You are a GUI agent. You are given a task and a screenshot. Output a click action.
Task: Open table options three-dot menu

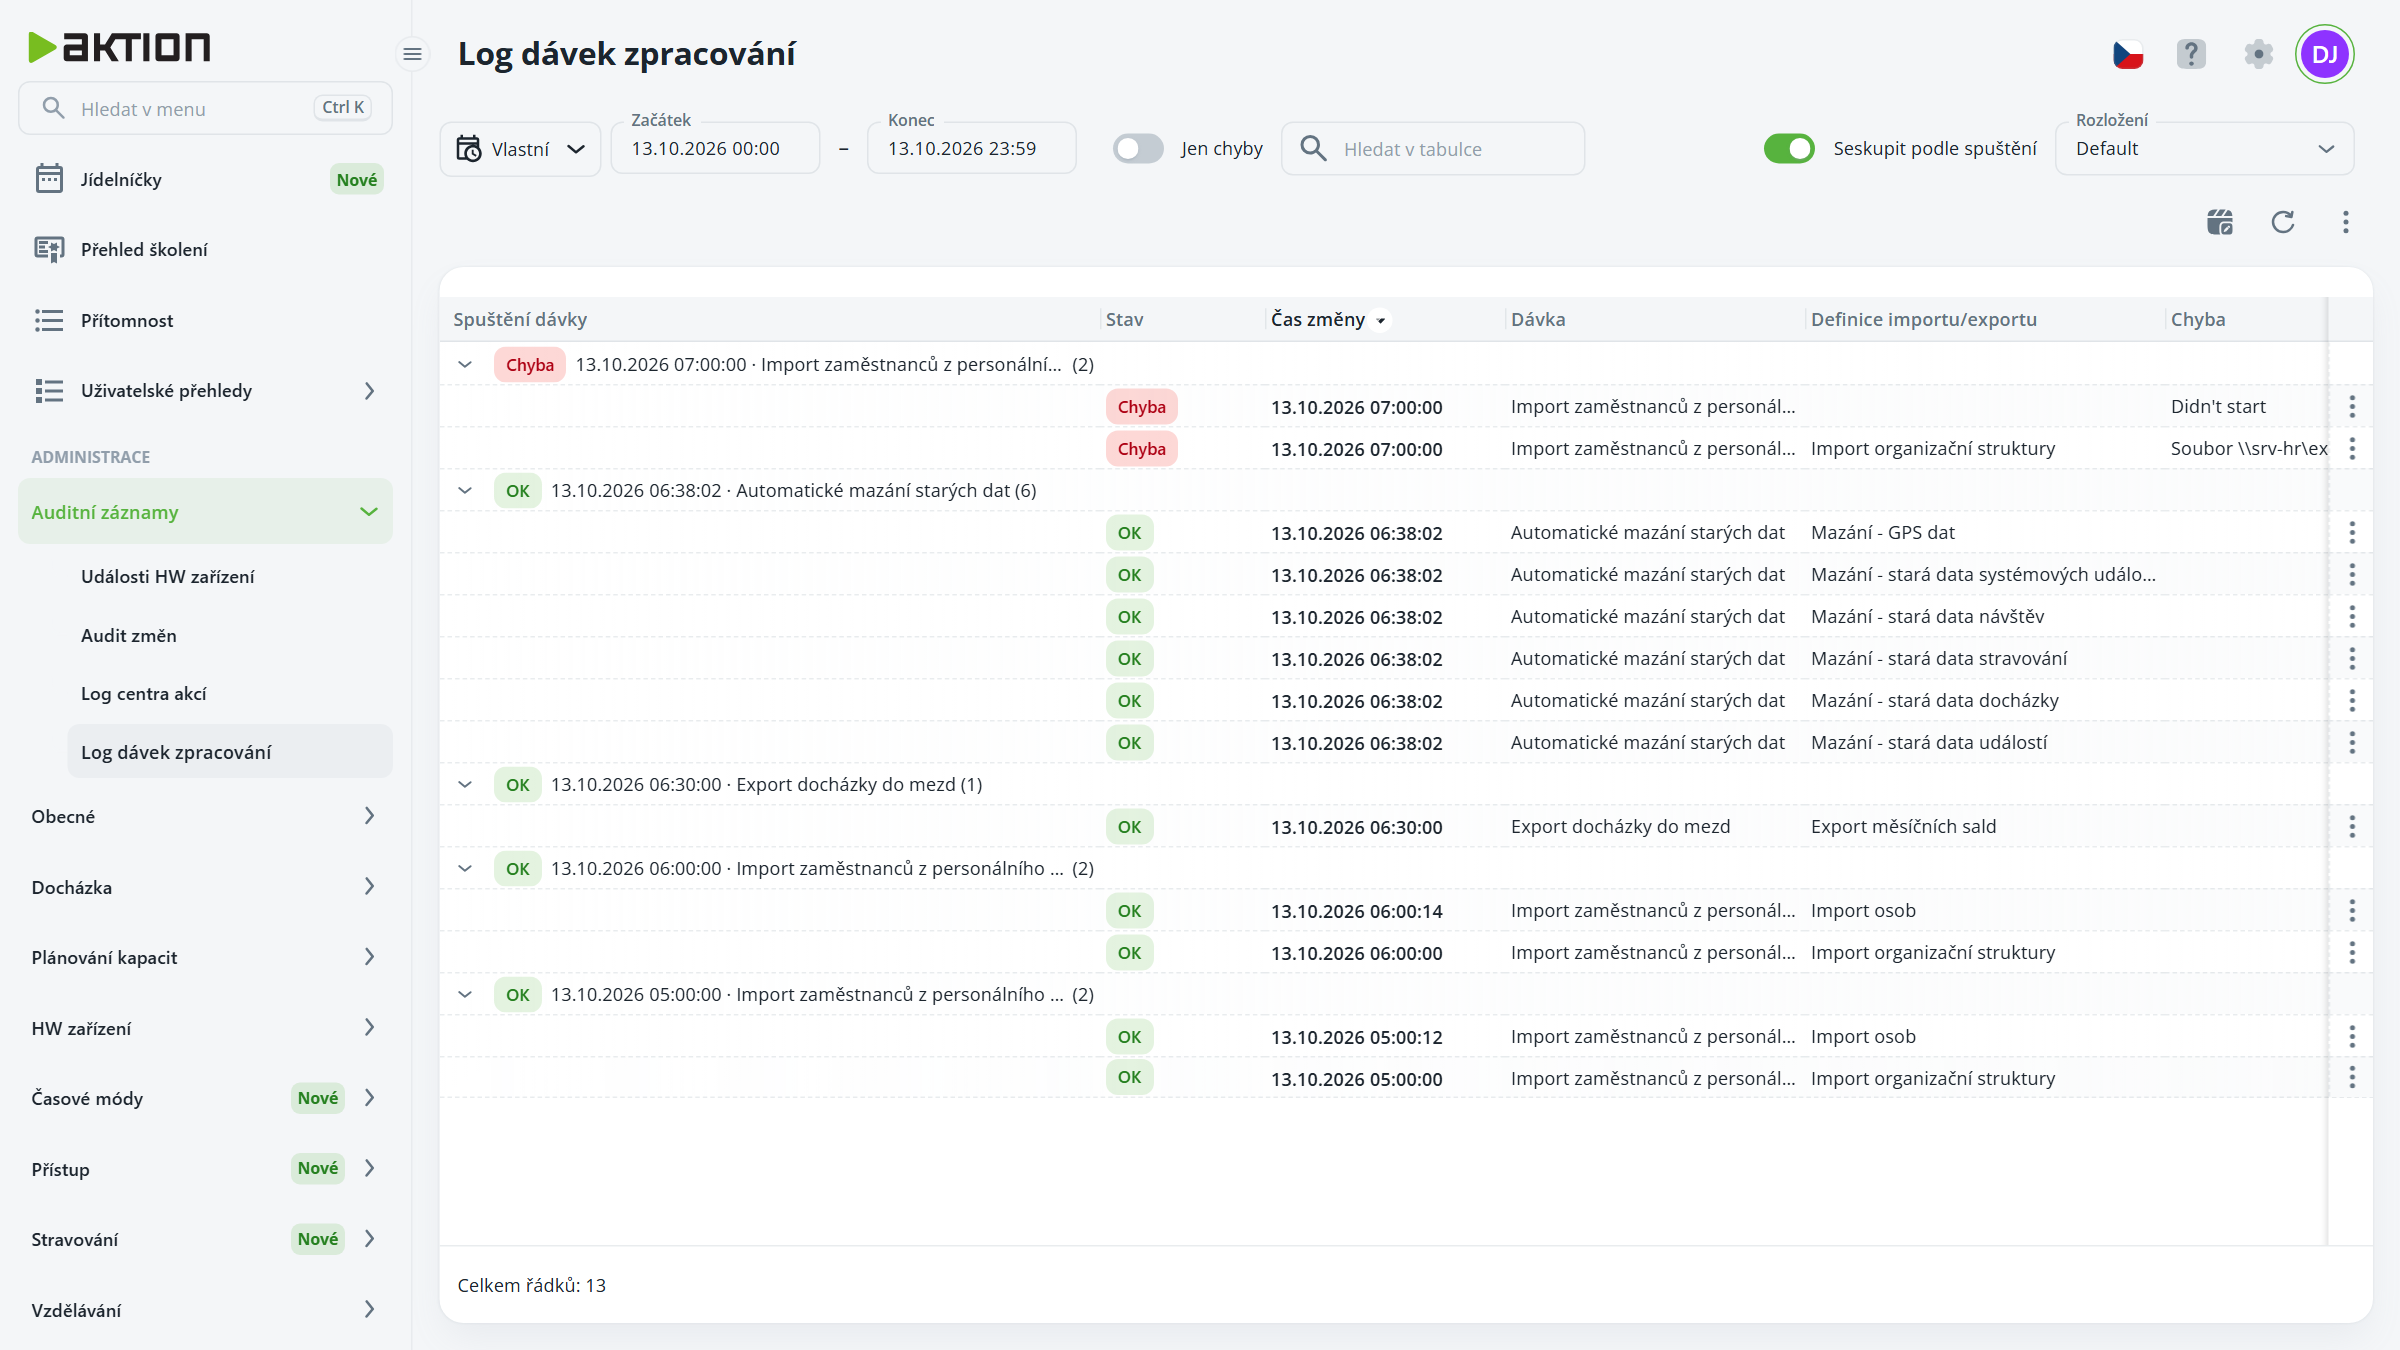click(2346, 222)
